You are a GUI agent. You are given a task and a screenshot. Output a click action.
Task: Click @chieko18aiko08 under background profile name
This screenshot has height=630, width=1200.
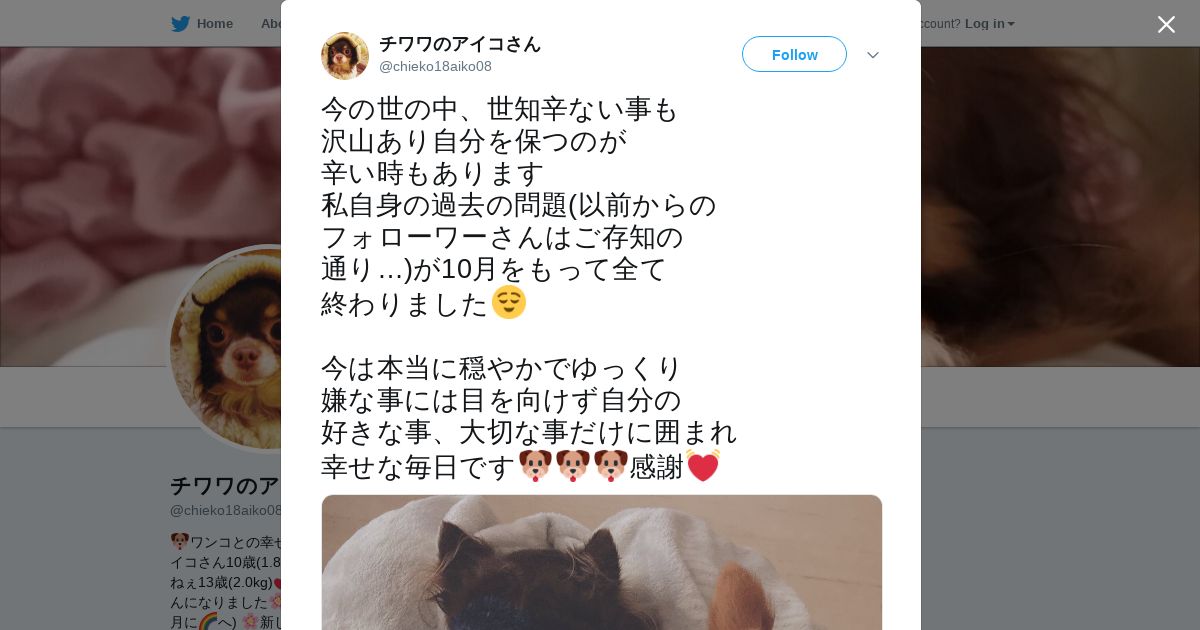[x=226, y=510]
